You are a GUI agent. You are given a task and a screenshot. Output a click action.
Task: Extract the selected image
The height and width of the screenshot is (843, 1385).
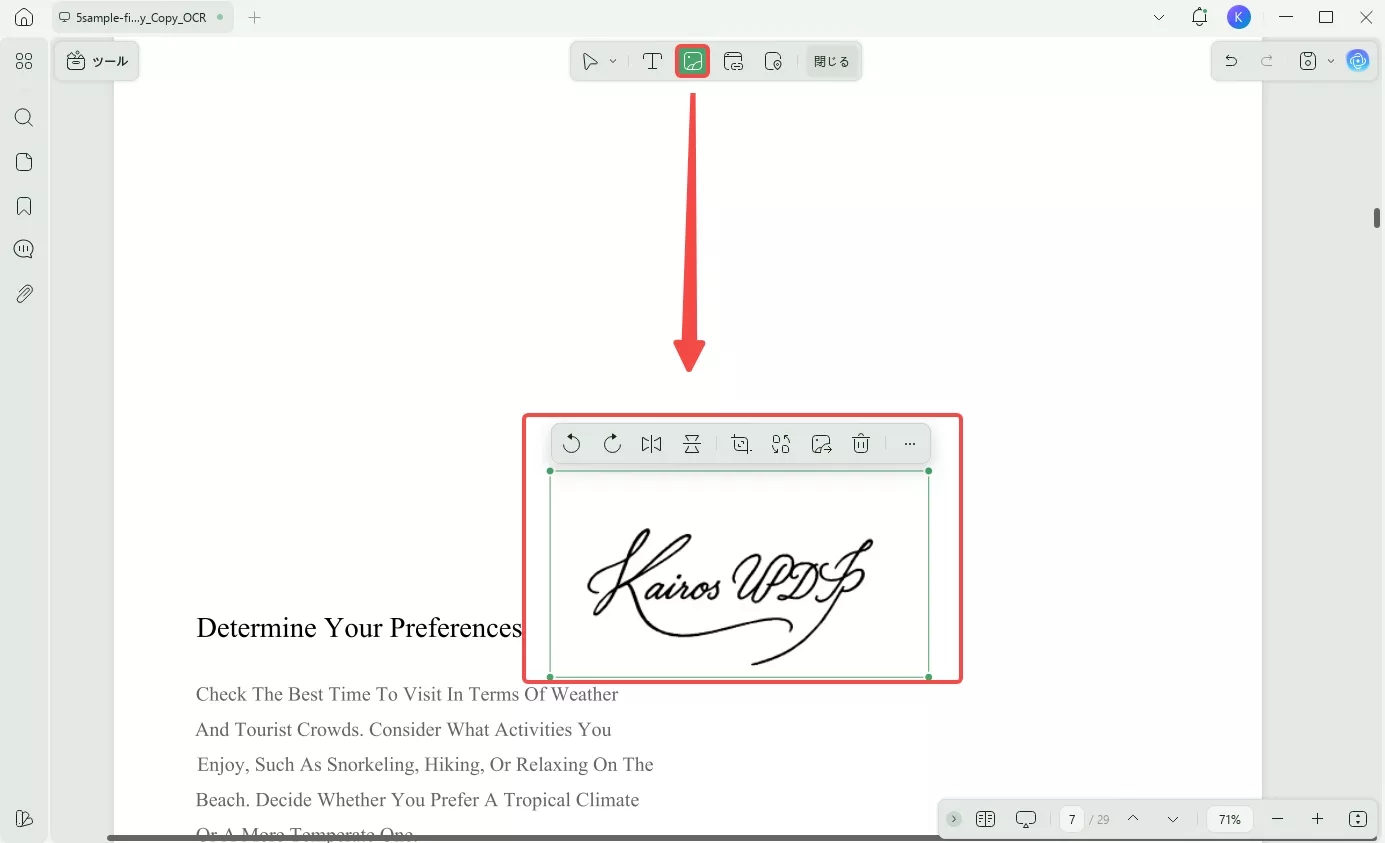click(821, 444)
